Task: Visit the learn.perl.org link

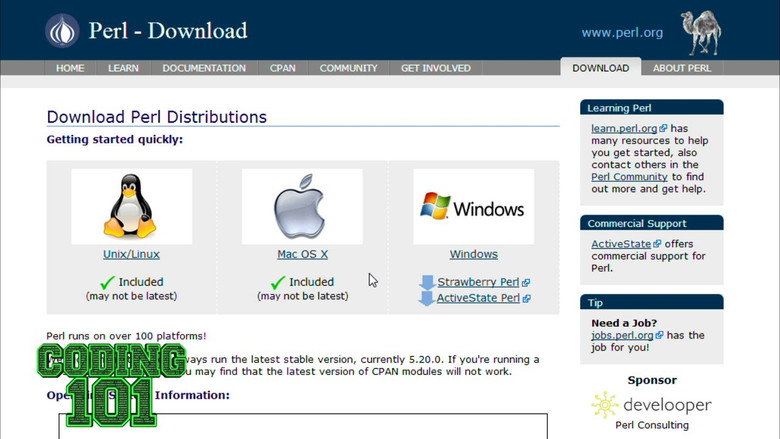Action: pos(624,128)
